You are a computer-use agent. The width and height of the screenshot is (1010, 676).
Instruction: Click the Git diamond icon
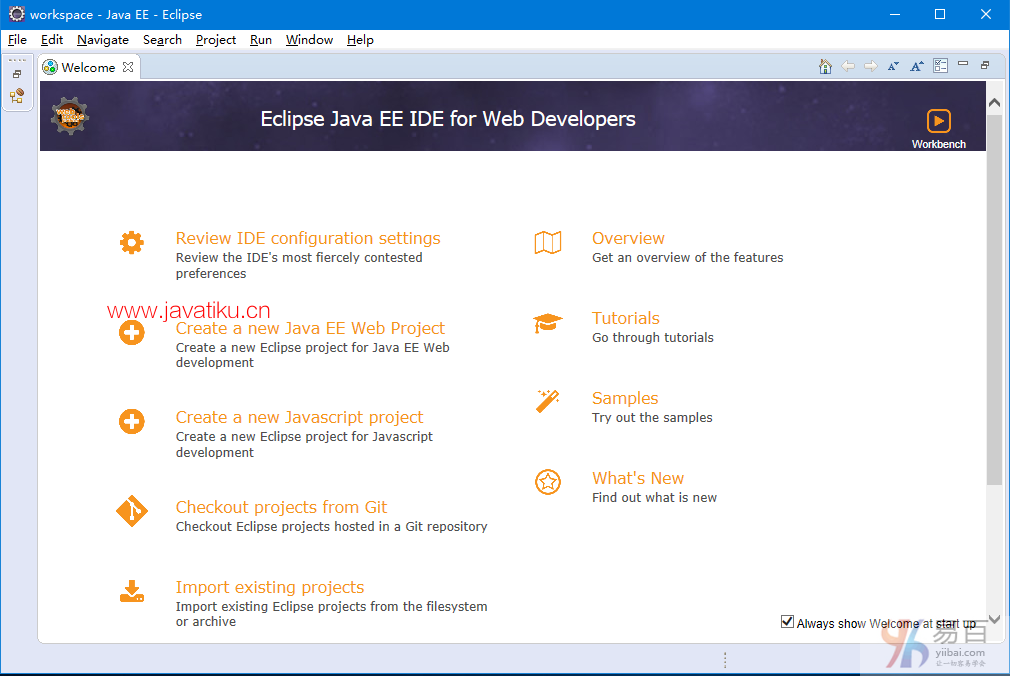131,511
